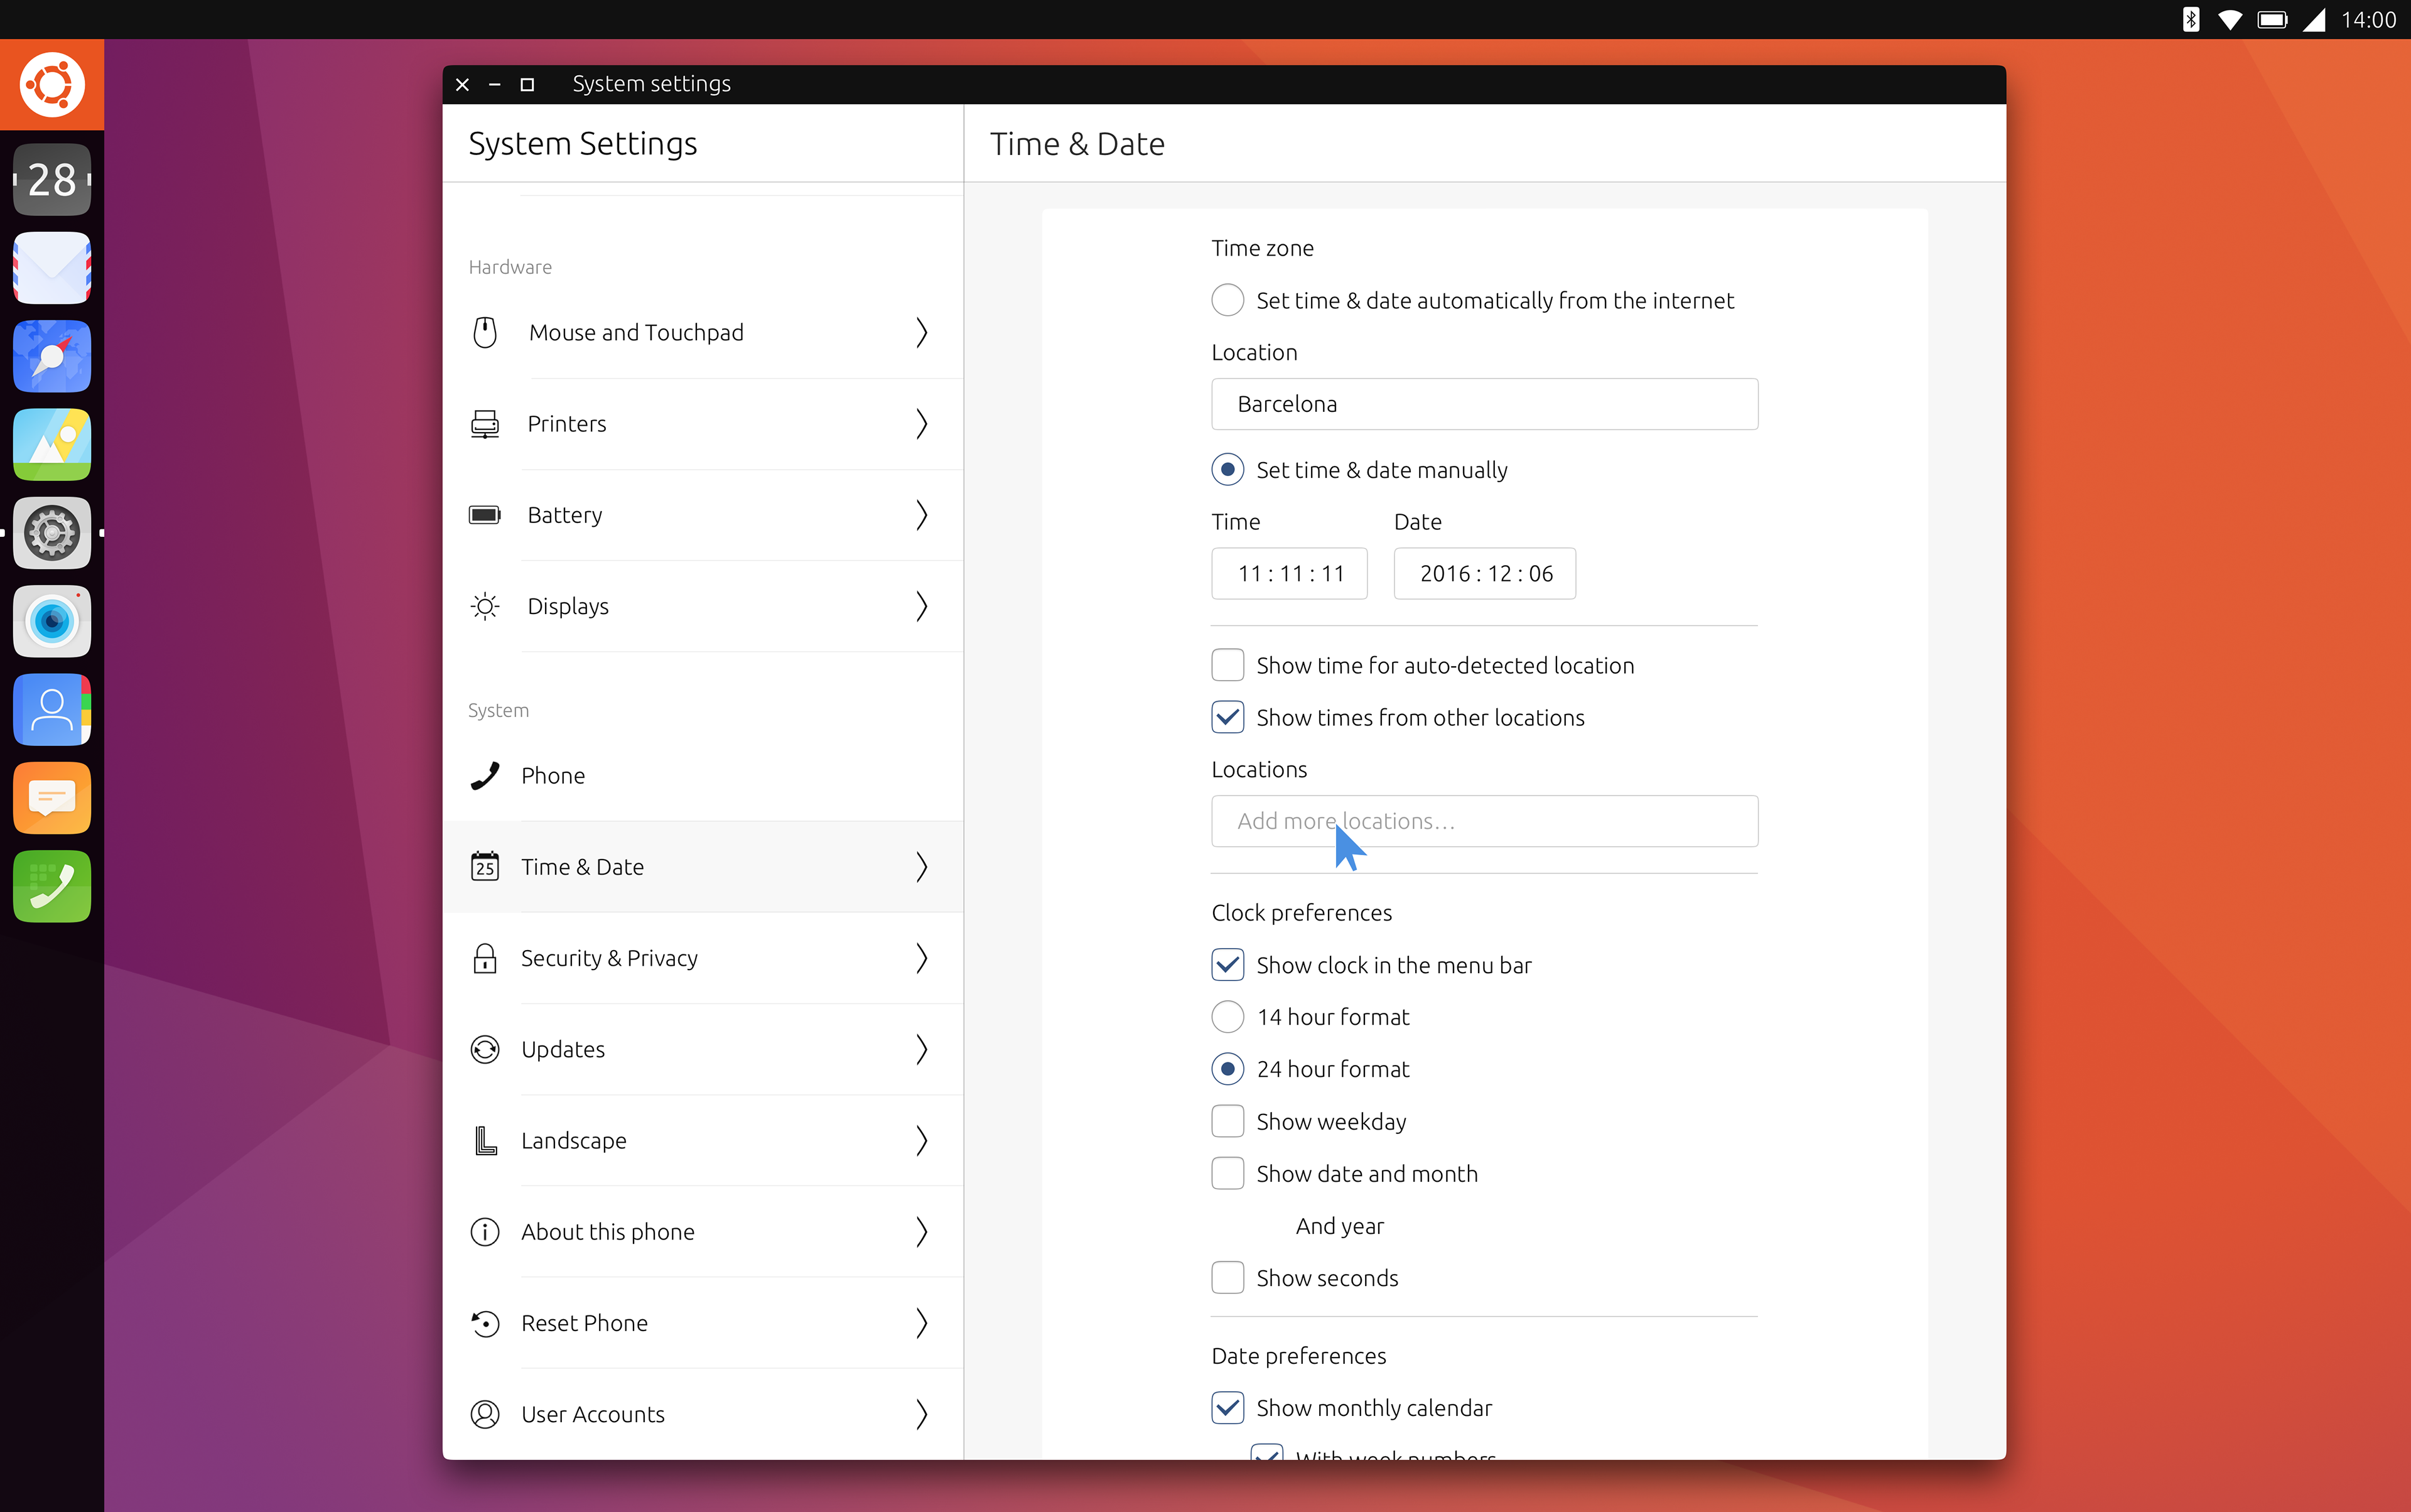
Task: Open the Ubuntu home launcher button
Action: (52, 85)
